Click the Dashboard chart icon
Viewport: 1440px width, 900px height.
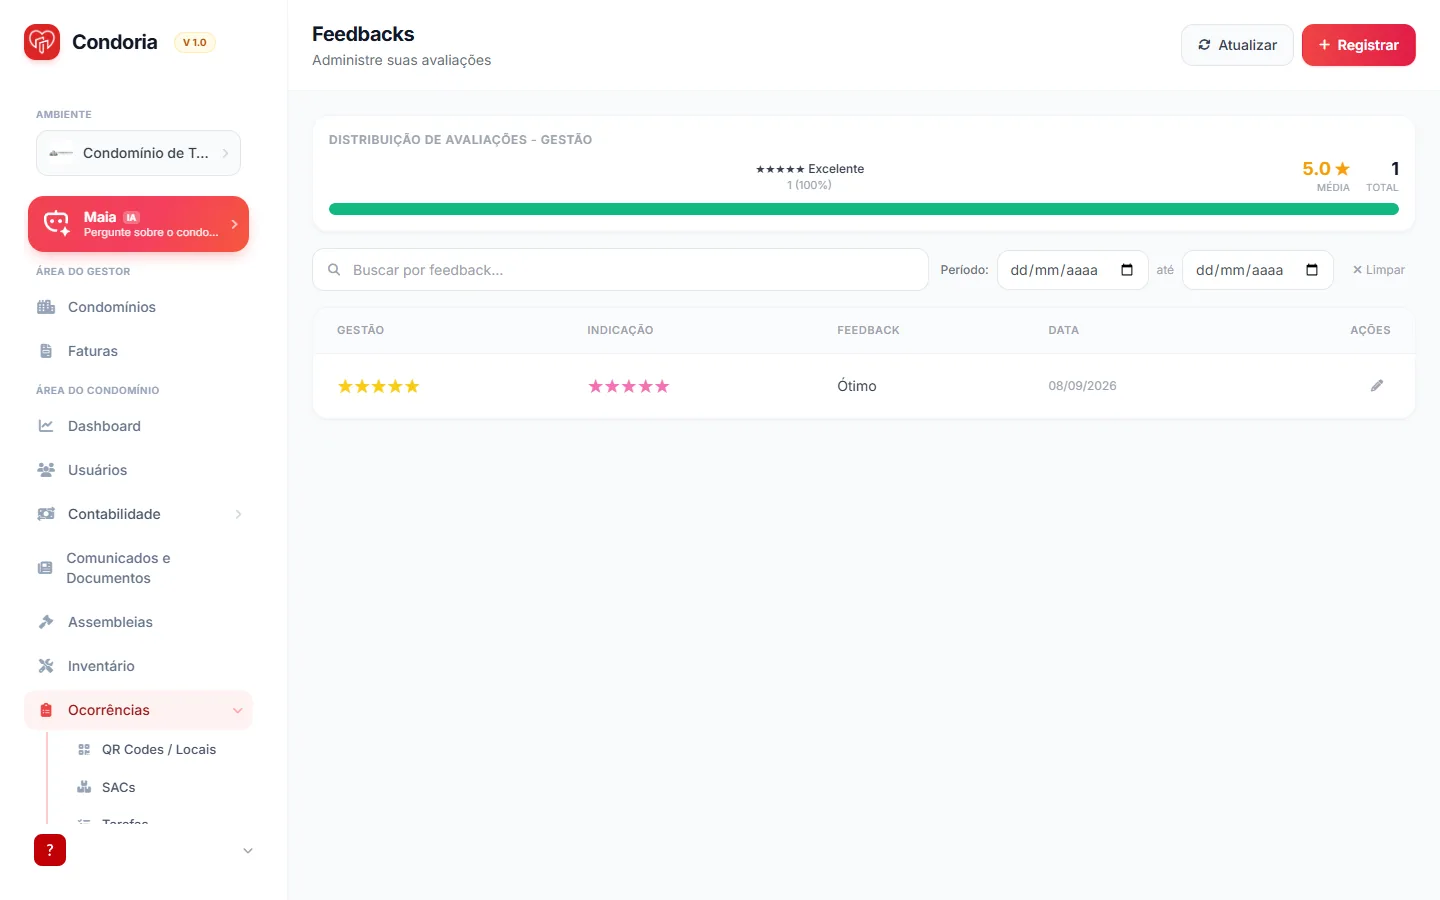[46, 426]
